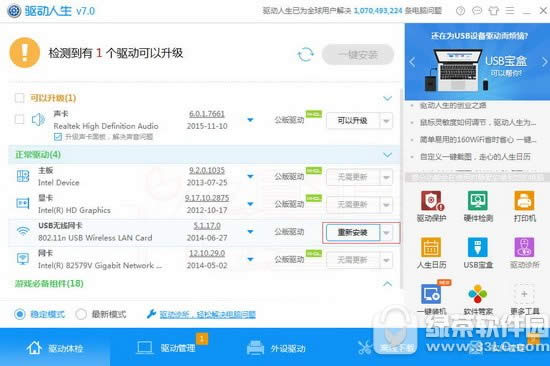This screenshot has height=366, width=550.
Task: Open news link 驱动人生的创业之路
Action: tap(453, 105)
